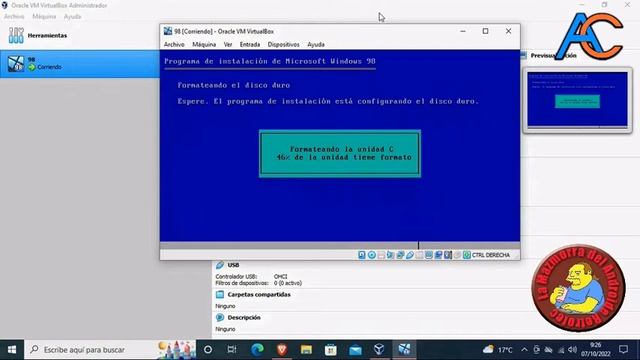640x360 pixels.
Task: Open Archivo menu in the 98 VM window
Action: (x=174, y=44)
